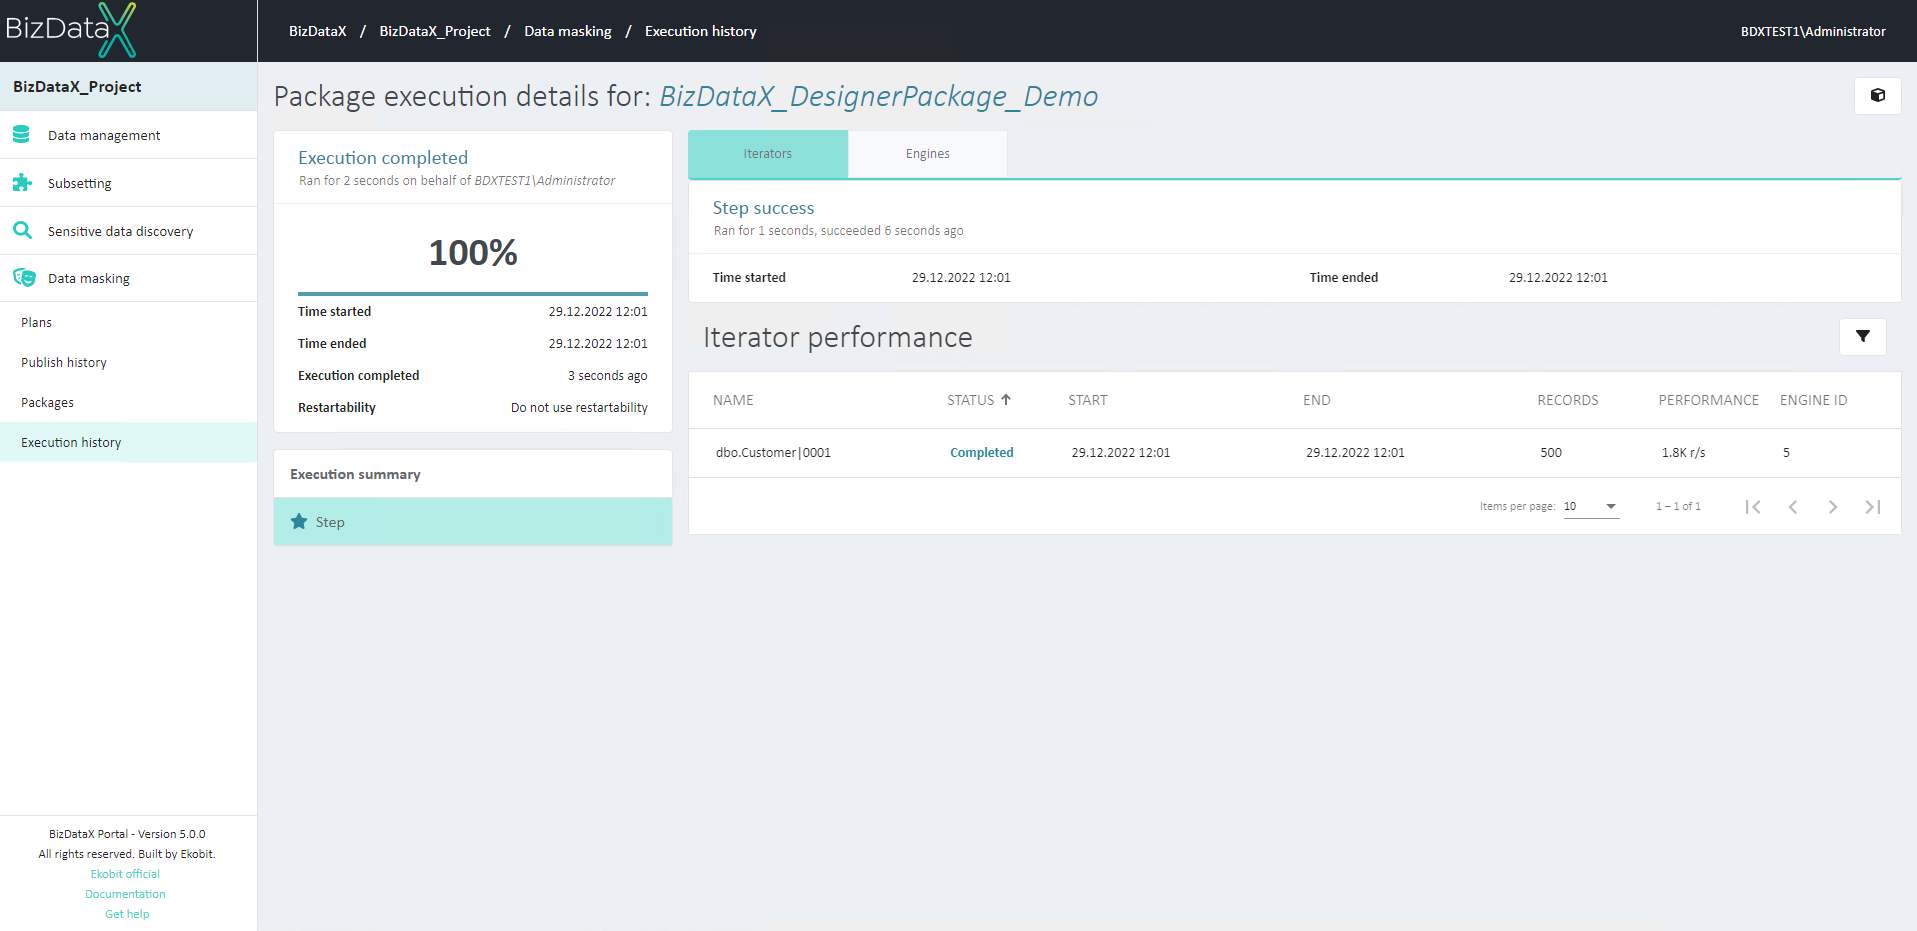The image size is (1917, 931).
Task: Click the star icon next to Step
Action: (x=299, y=521)
